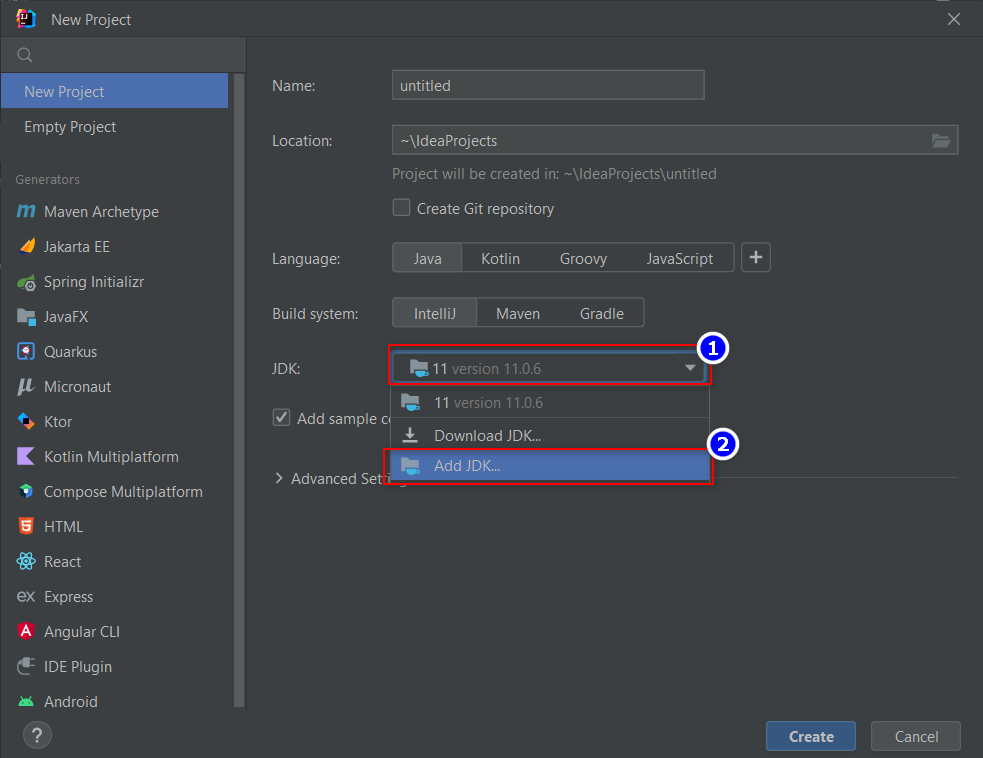The height and width of the screenshot is (758, 983).
Task: Close the New Project dialog
Action: [x=954, y=19]
